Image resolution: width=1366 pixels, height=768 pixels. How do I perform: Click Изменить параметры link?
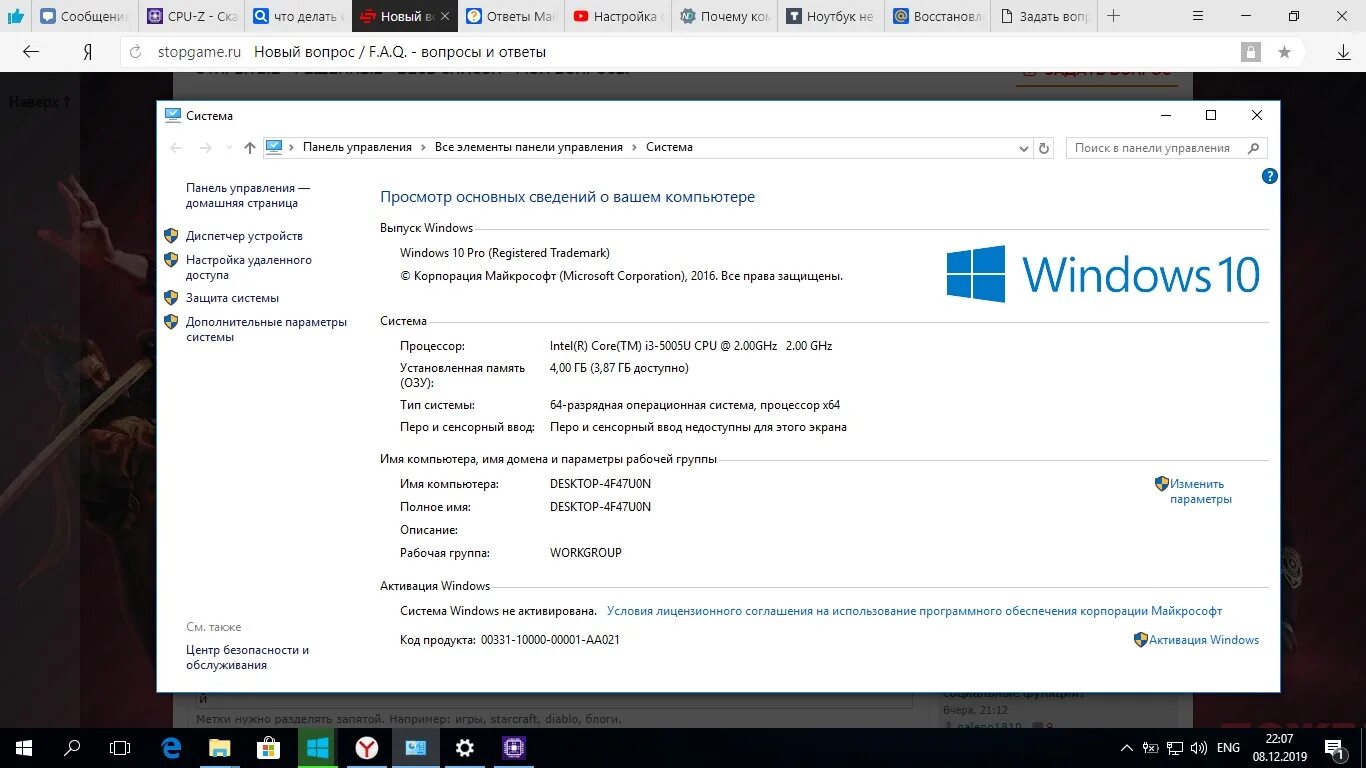pyautogui.click(x=1200, y=491)
